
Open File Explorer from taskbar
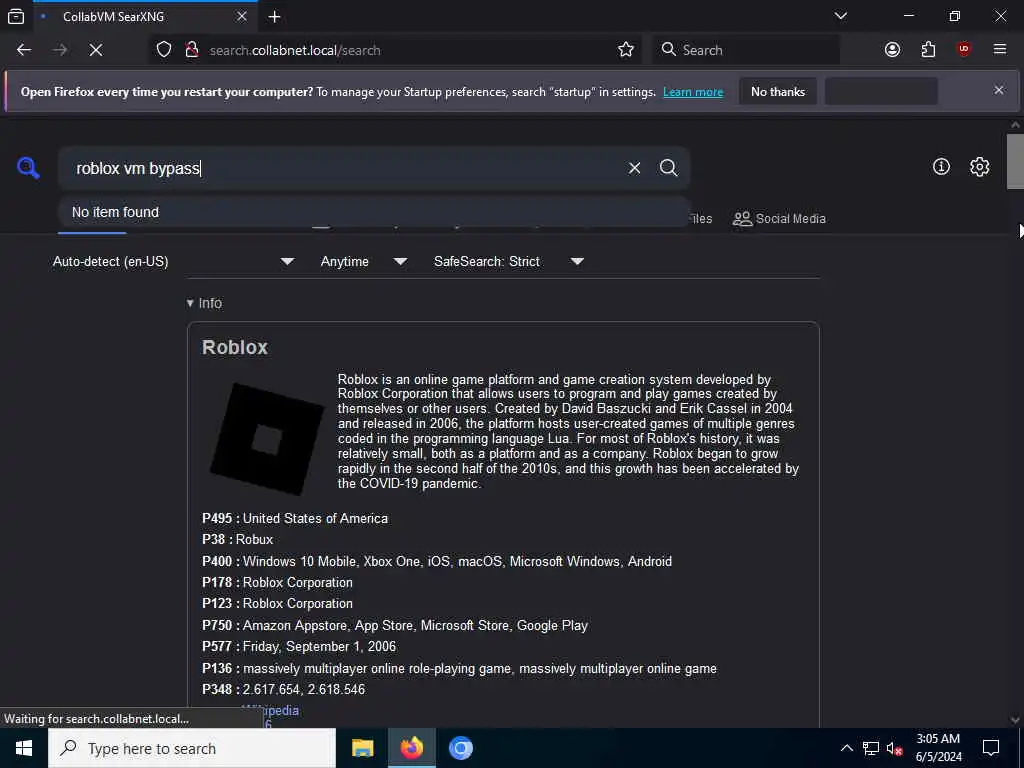[362, 748]
